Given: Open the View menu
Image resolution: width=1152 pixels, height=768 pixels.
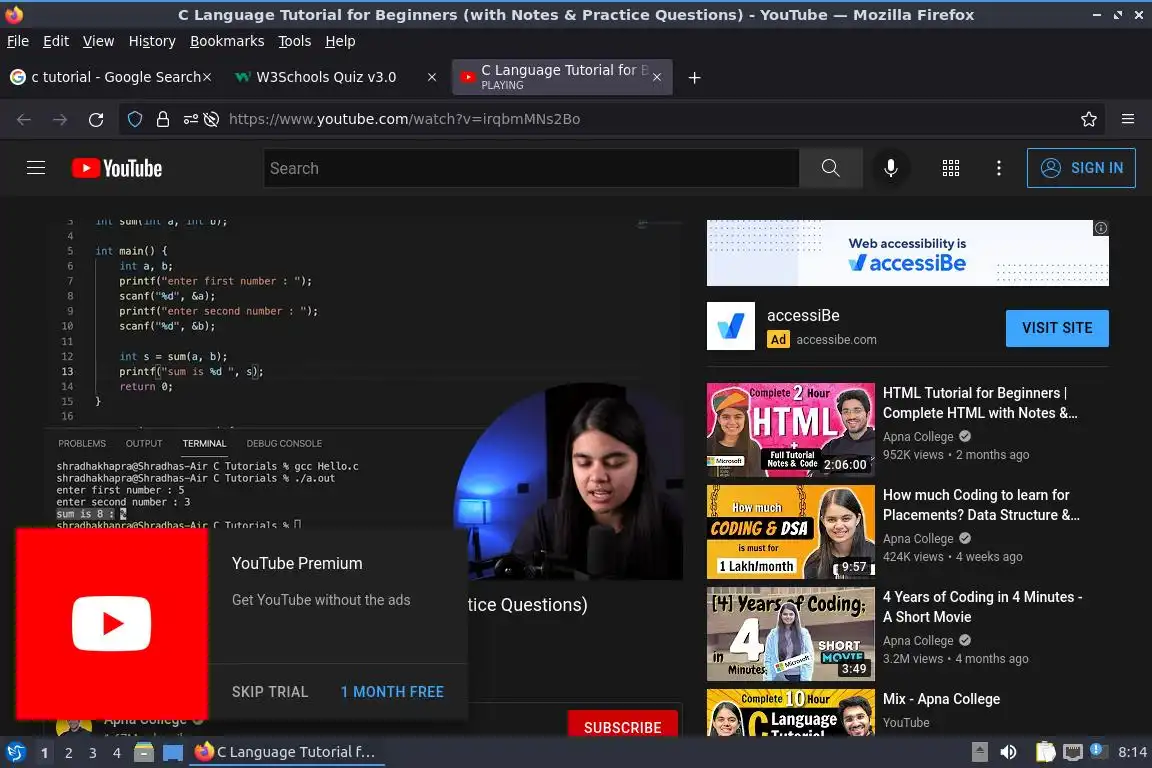Looking at the screenshot, I should 98,41.
